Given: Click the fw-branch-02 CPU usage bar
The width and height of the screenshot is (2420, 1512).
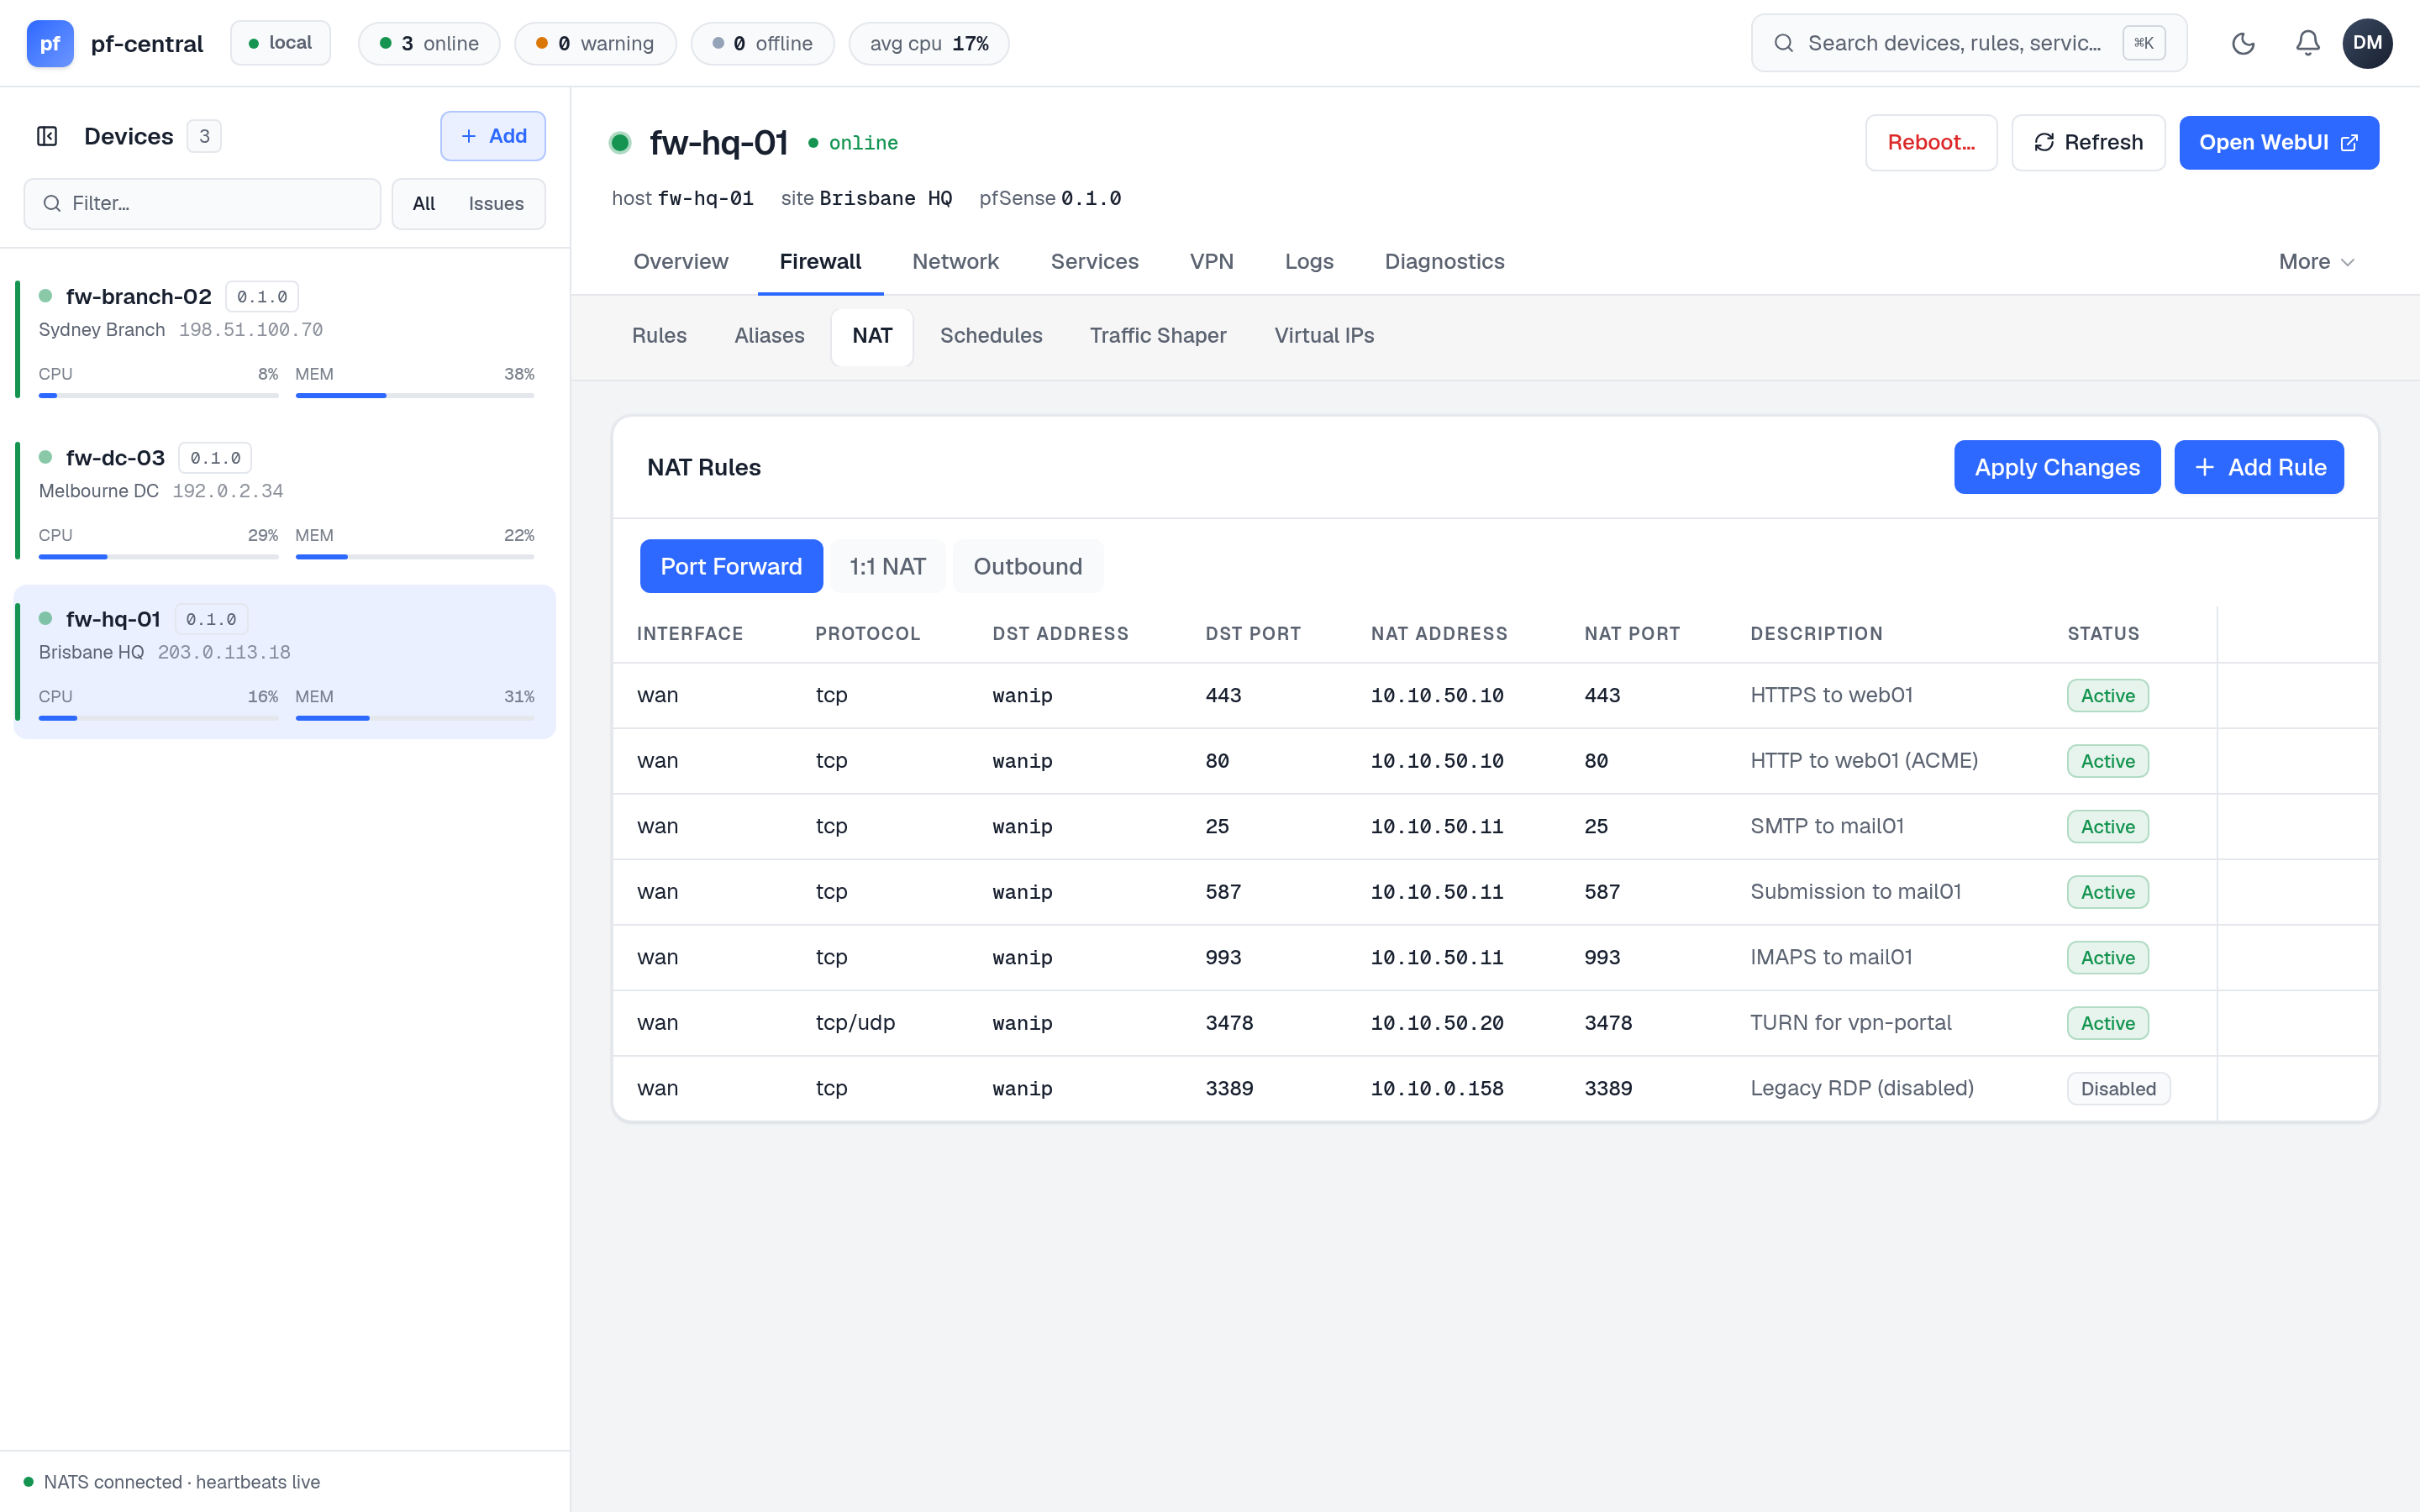Looking at the screenshot, I should click(x=158, y=396).
